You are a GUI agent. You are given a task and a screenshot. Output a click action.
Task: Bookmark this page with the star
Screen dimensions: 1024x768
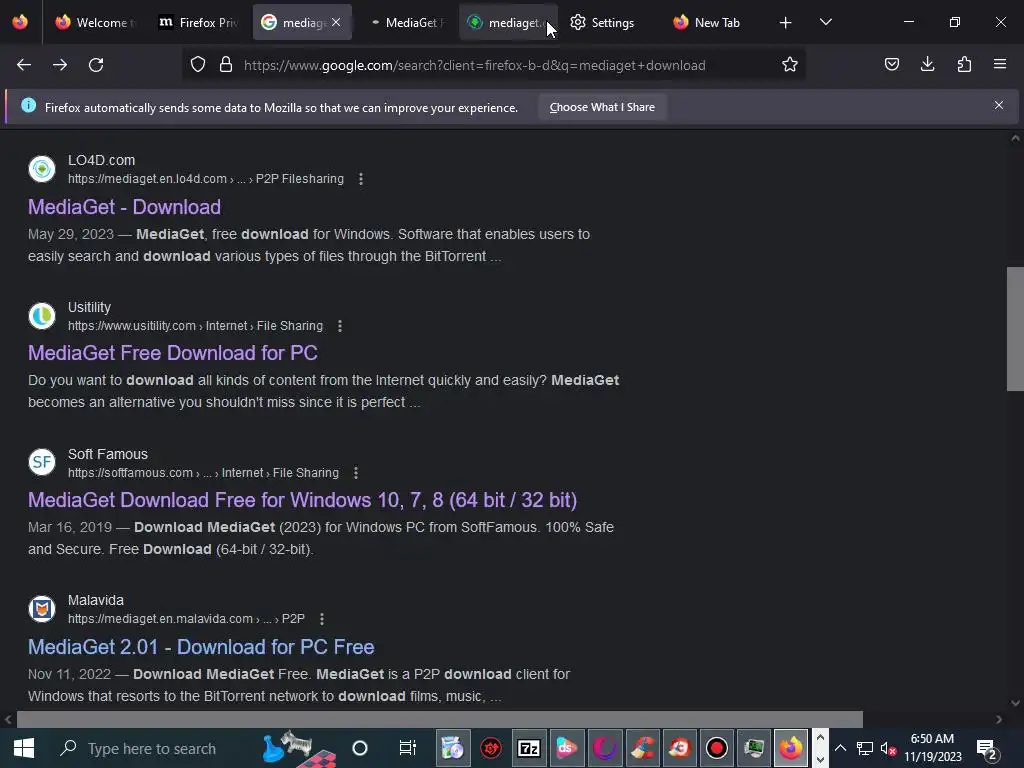790,65
